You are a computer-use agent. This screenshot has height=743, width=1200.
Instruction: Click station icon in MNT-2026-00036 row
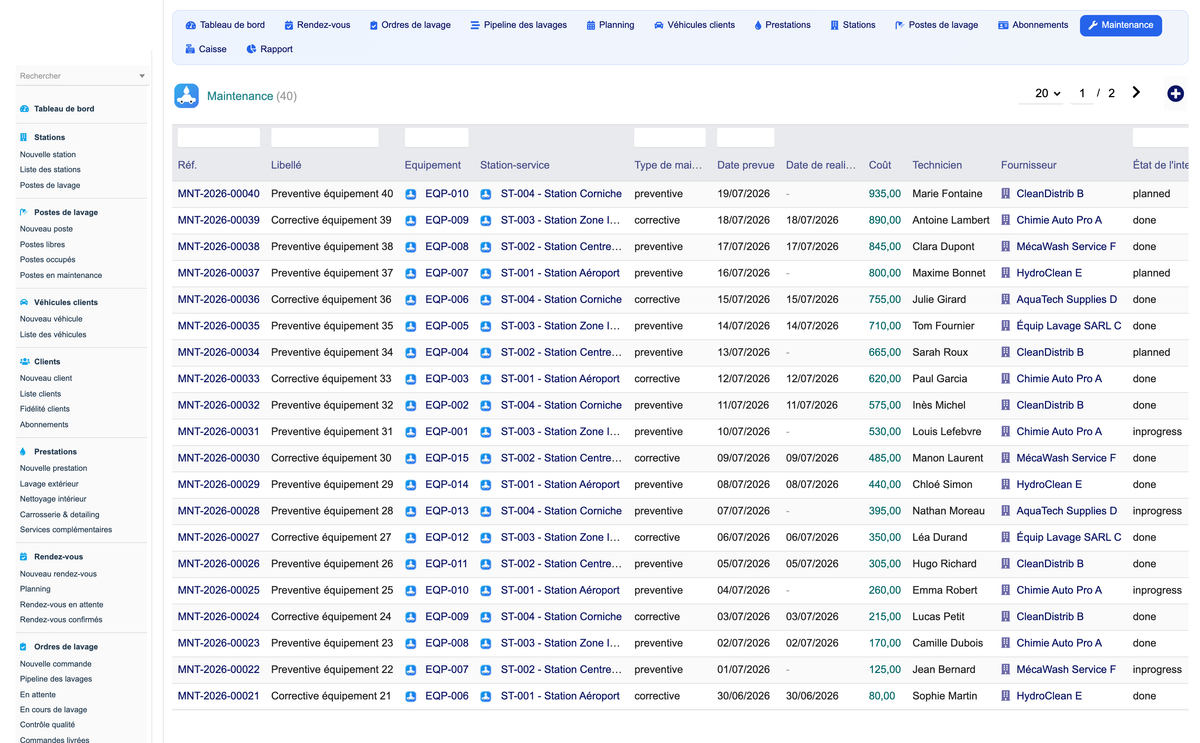coord(486,300)
